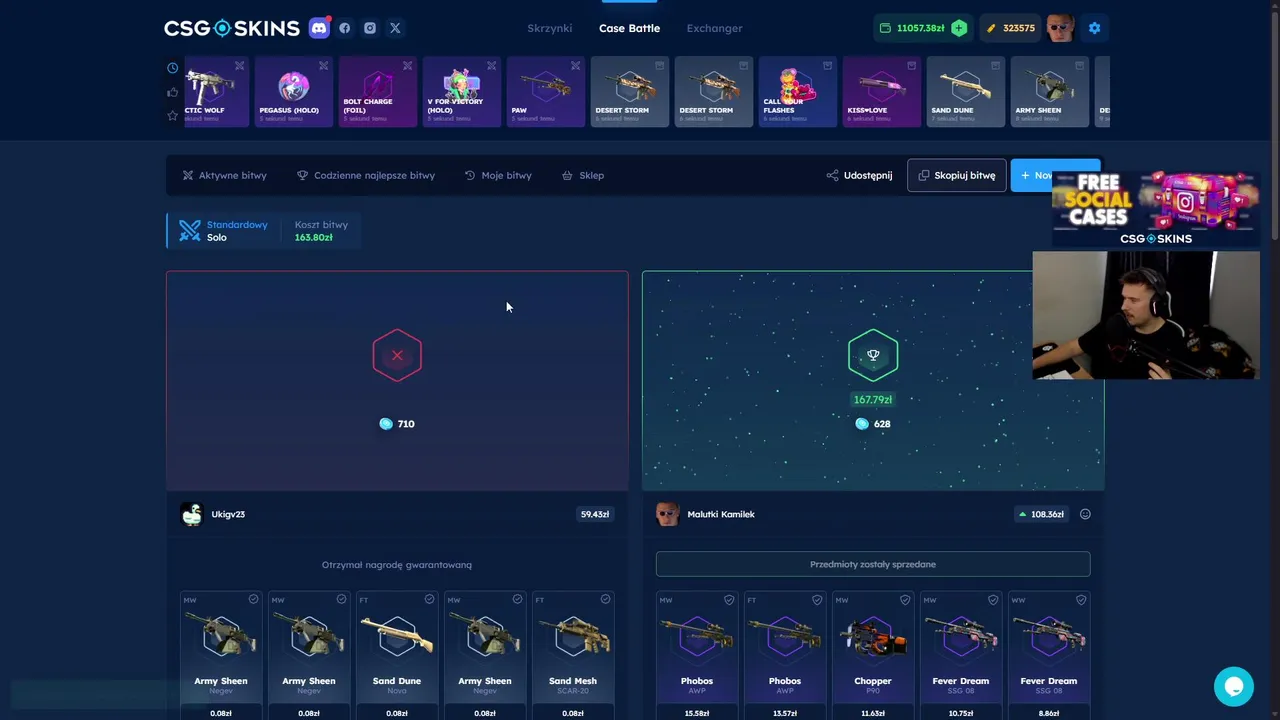Open Moje bitwy
This screenshot has width=1280, height=720.
498,175
